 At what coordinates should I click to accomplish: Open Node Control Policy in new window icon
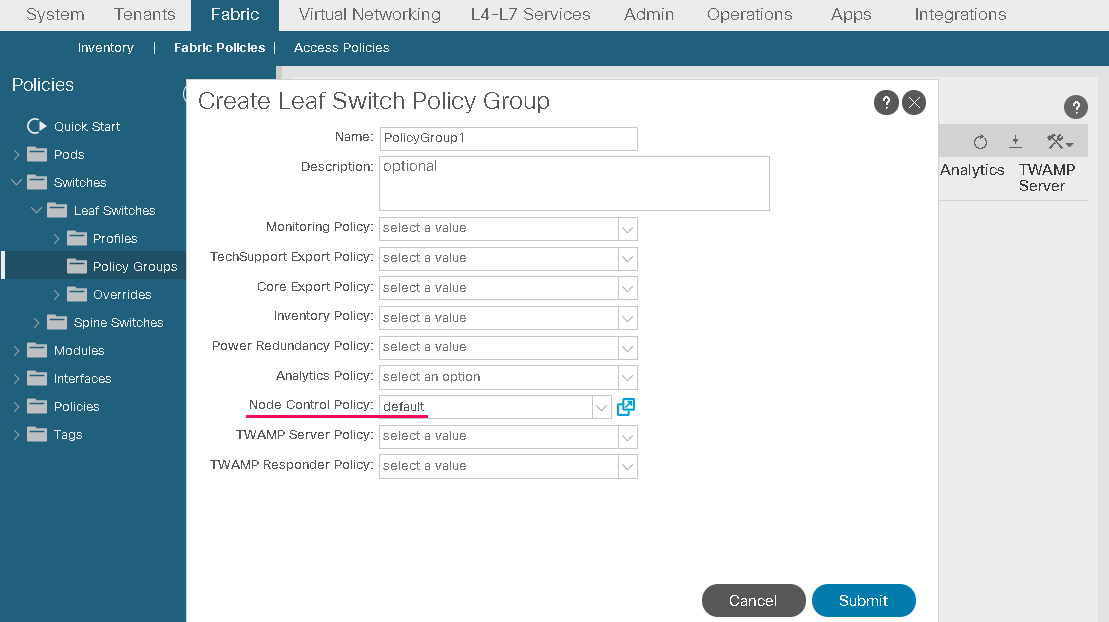626,407
